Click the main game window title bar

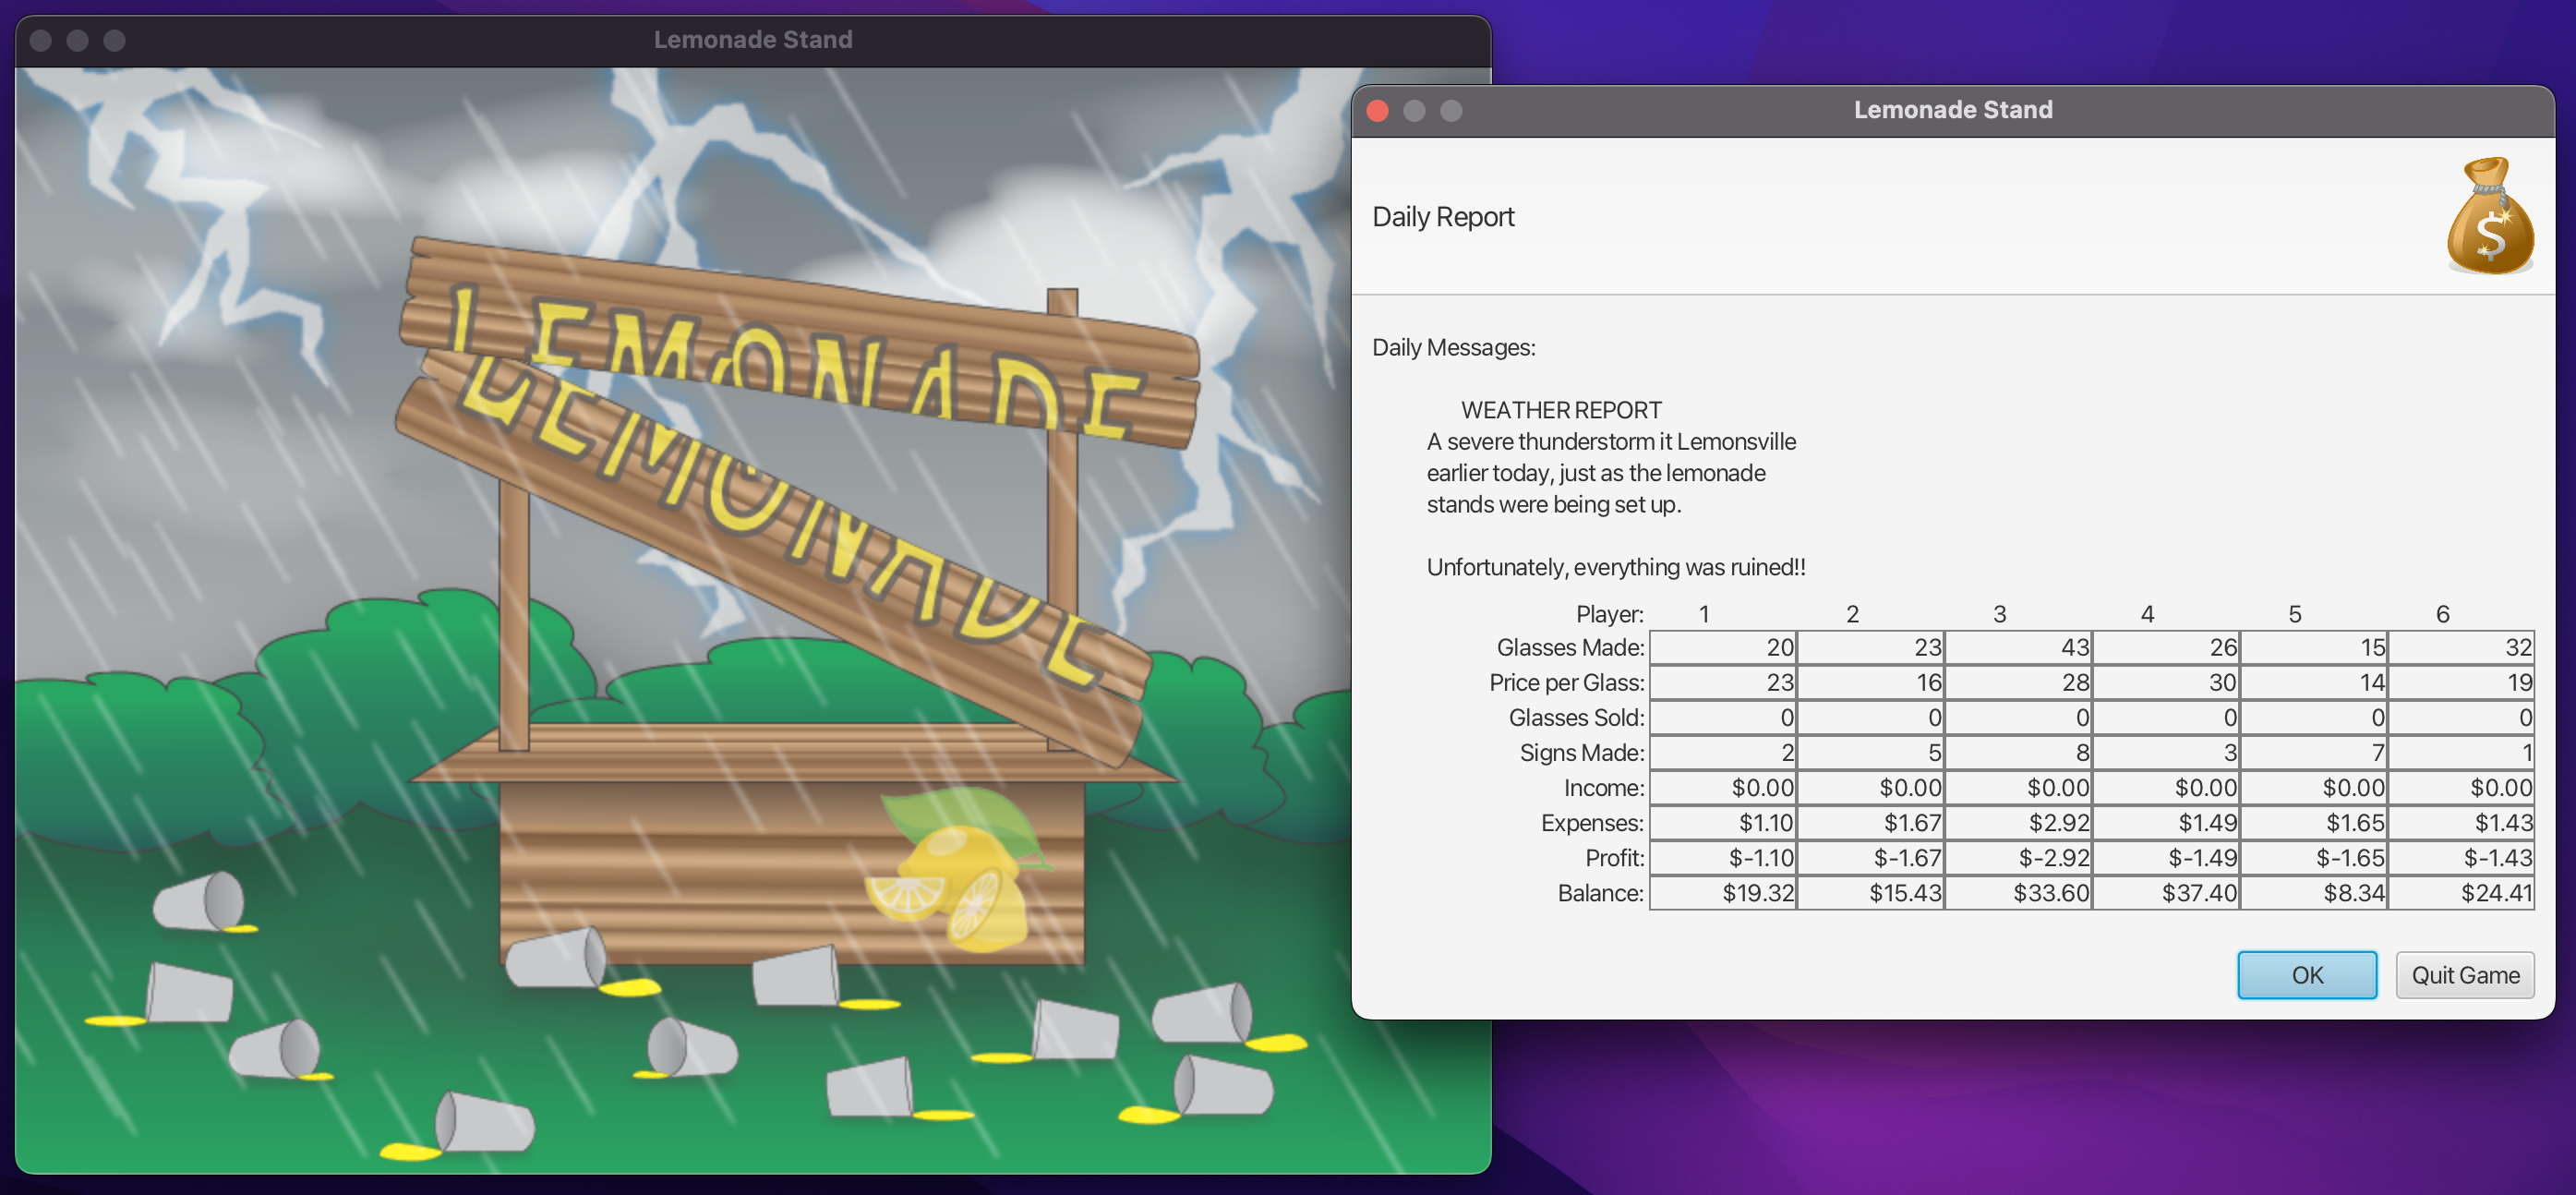point(752,40)
